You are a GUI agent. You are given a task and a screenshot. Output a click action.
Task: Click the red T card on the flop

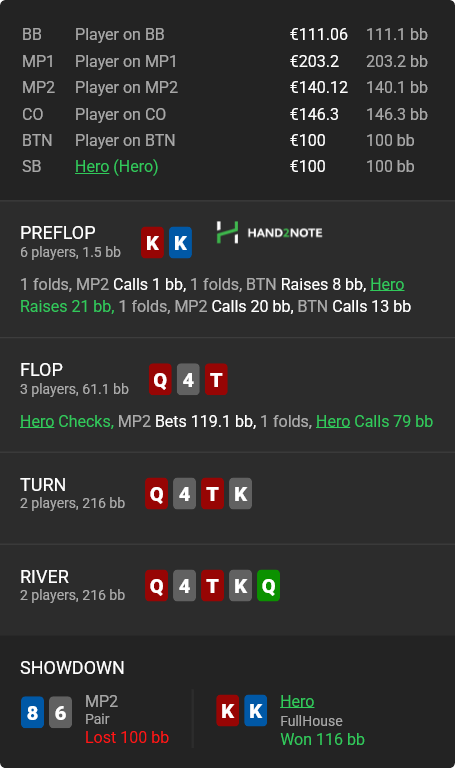pyautogui.click(x=216, y=380)
